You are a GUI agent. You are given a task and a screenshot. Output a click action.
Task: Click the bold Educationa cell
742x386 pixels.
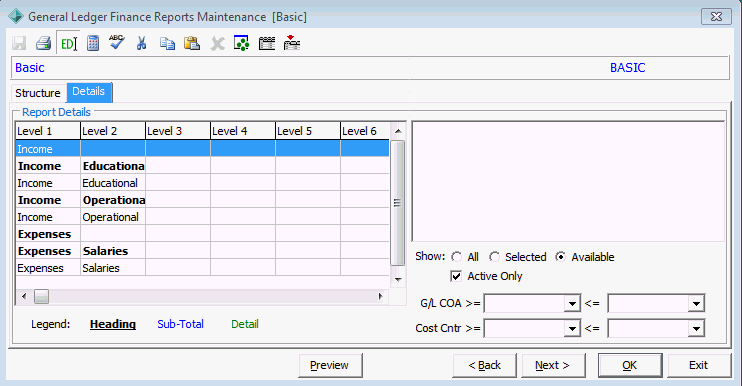[x=113, y=166]
